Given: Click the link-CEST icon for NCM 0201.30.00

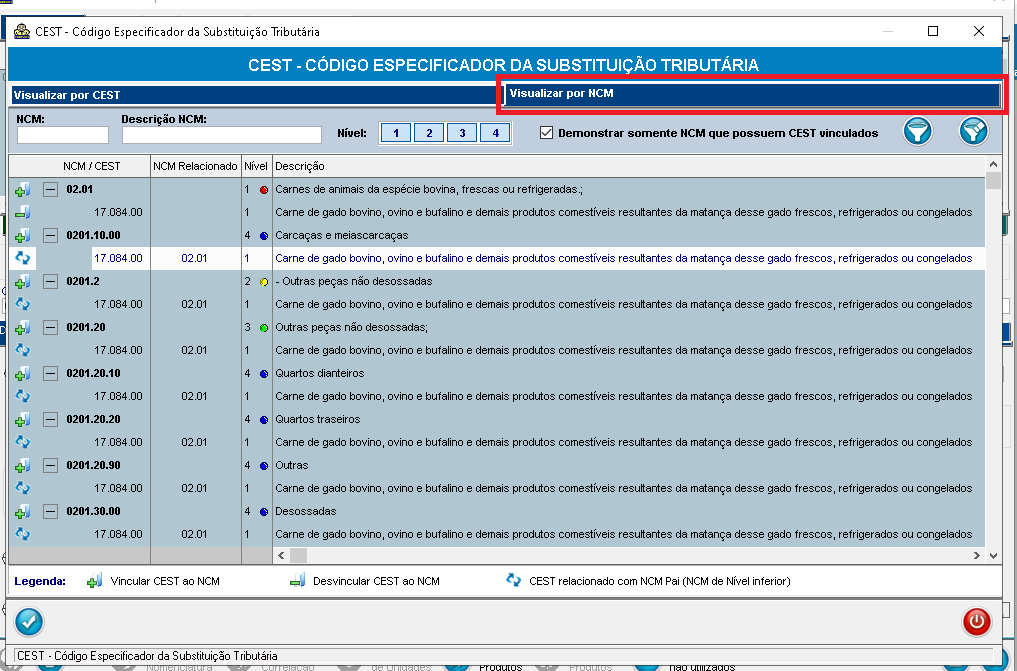Looking at the screenshot, I should pyautogui.click(x=23, y=512).
